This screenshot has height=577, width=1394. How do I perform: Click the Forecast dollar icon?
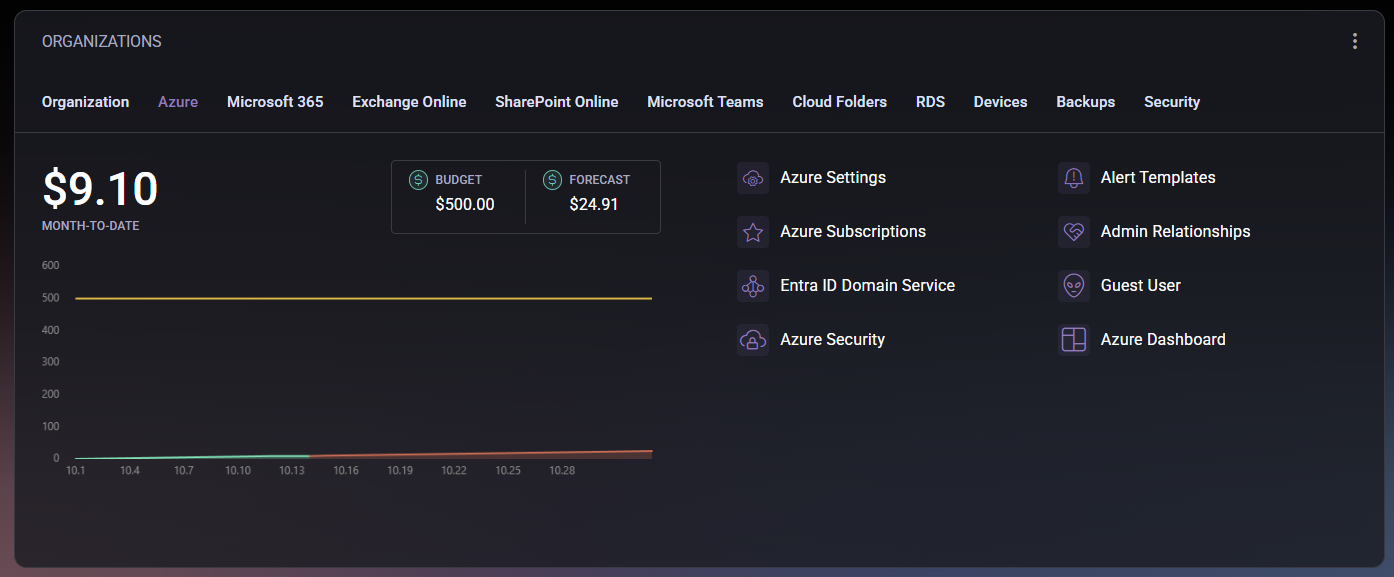point(552,180)
